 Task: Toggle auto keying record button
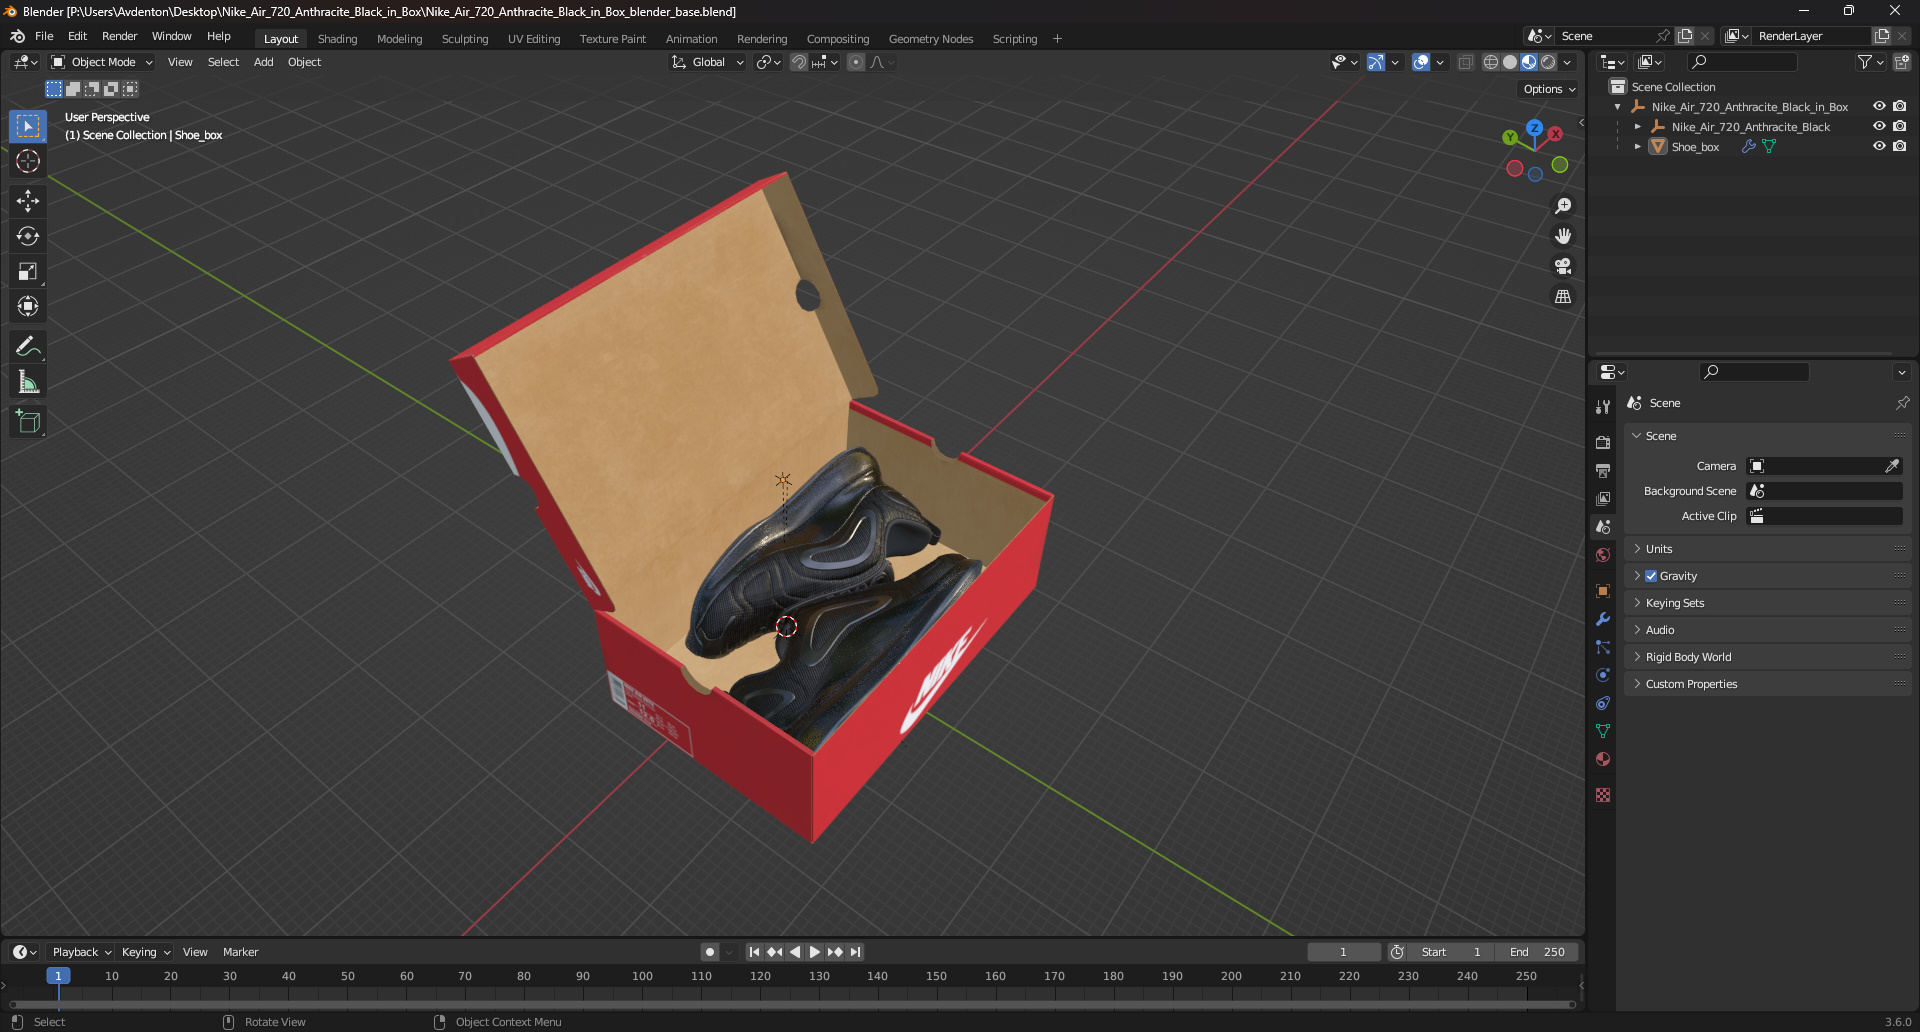tap(709, 952)
